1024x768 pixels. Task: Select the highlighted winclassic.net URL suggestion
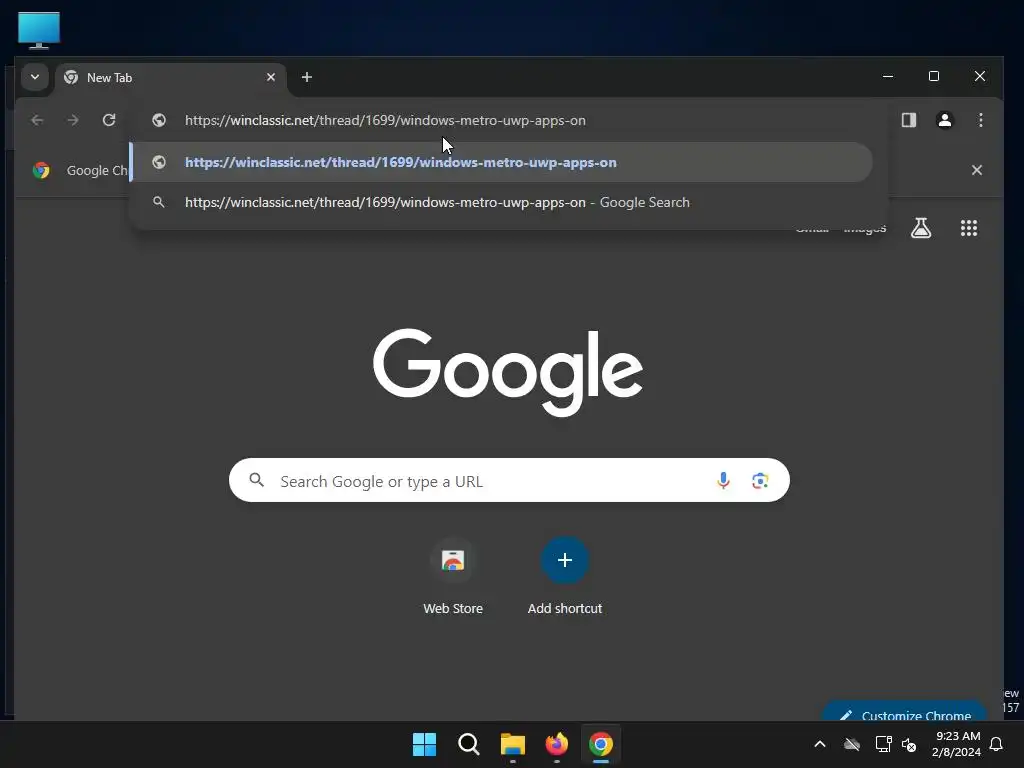501,163
